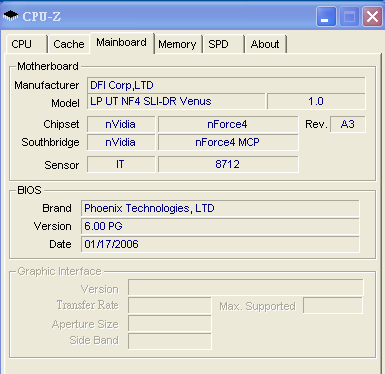
Task: Open the SPD tab
Action: point(224,44)
